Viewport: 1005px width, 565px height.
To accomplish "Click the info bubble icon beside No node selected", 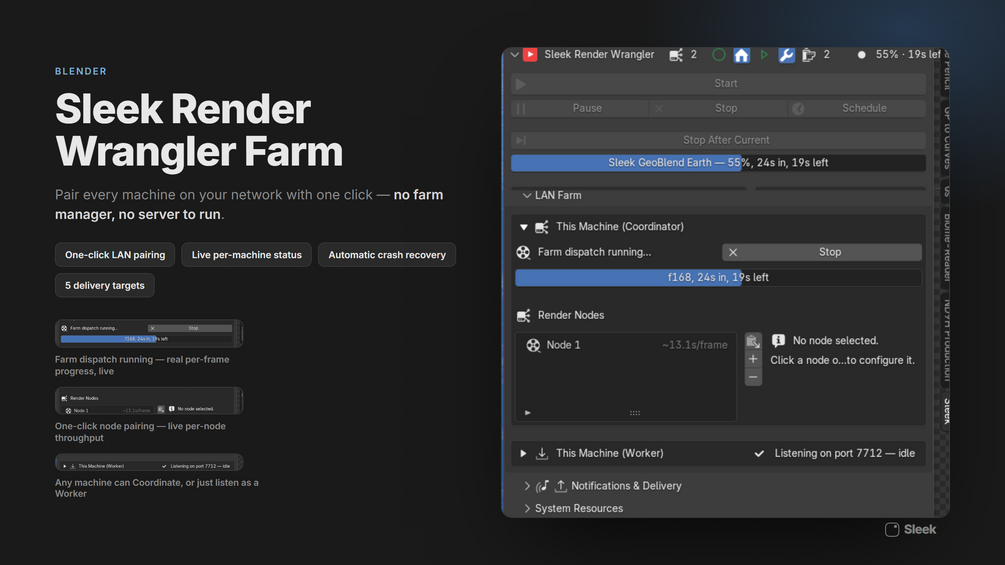I will coord(778,341).
